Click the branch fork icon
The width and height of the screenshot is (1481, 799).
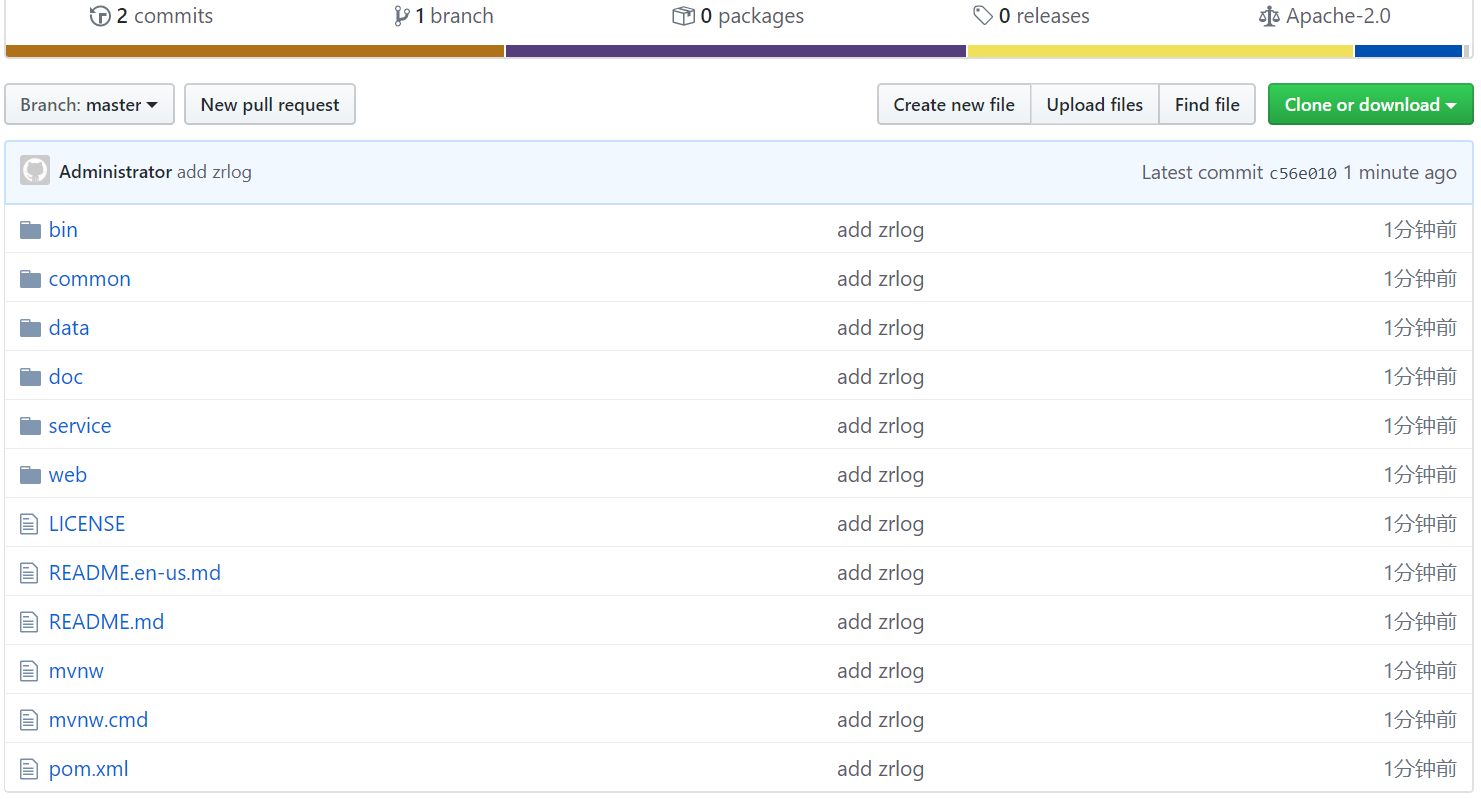click(x=402, y=16)
